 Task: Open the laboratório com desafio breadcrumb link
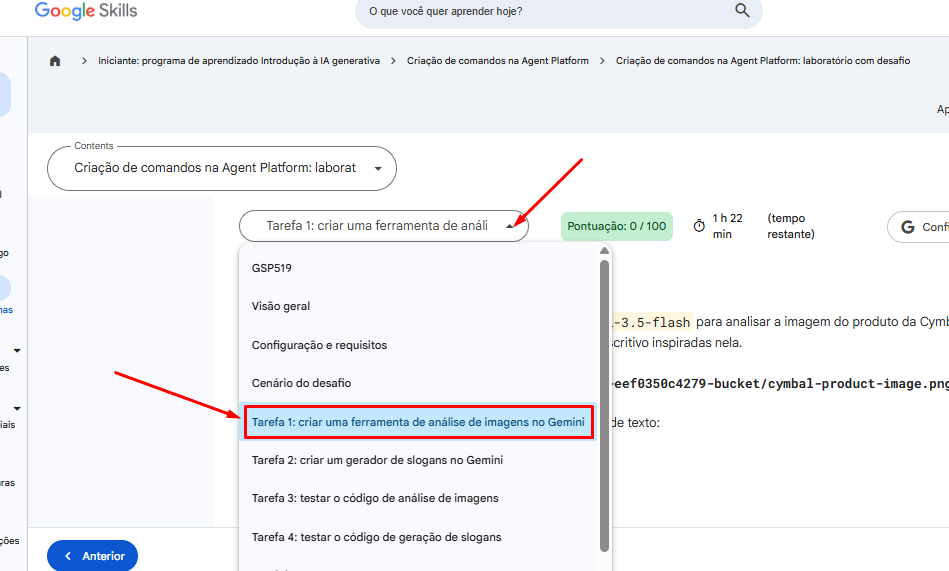pos(763,61)
